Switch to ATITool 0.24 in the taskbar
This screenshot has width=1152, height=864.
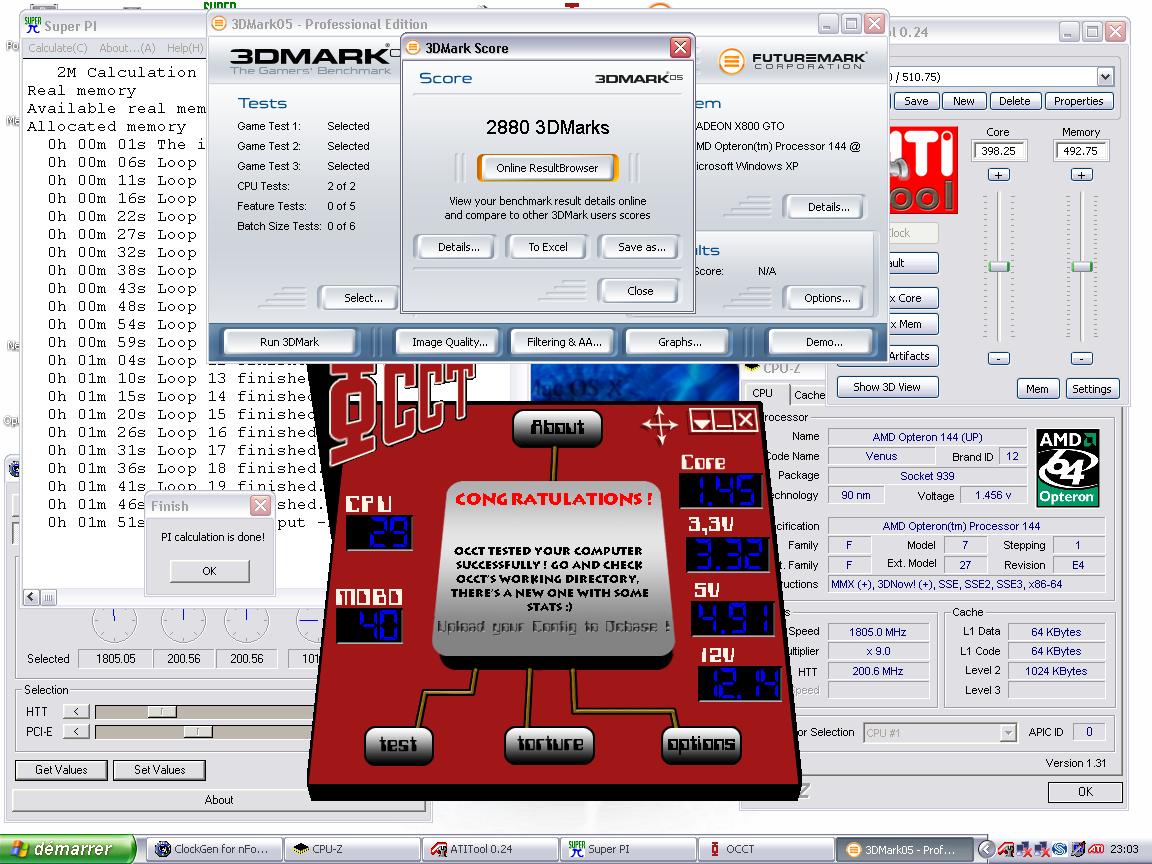pos(490,849)
